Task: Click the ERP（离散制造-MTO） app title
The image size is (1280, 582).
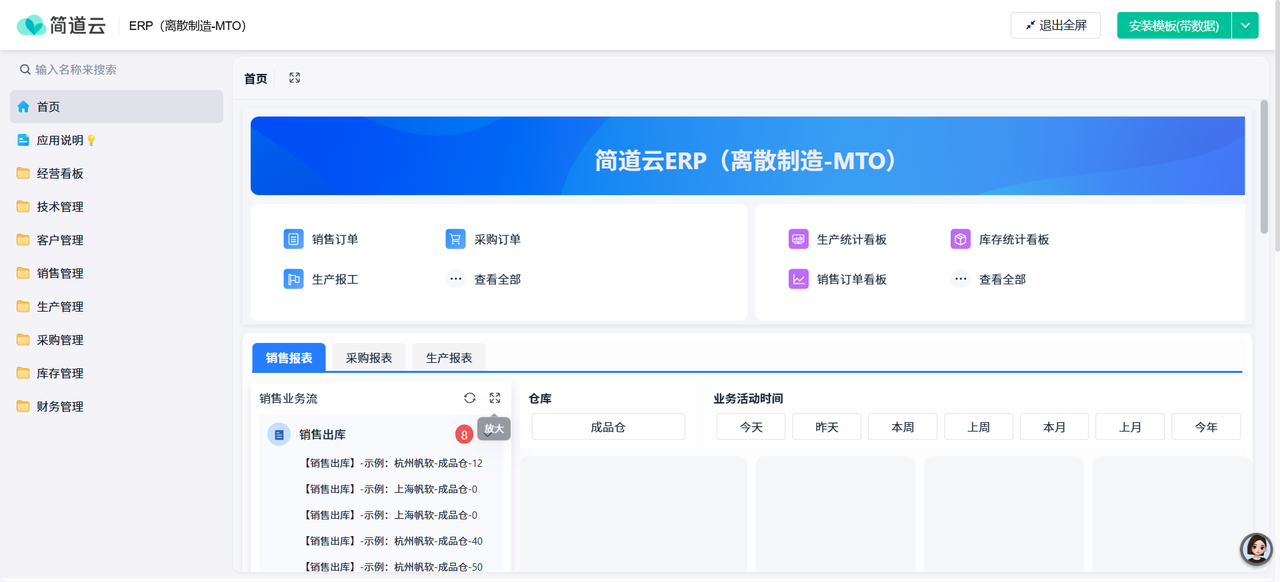Action: [x=188, y=25]
